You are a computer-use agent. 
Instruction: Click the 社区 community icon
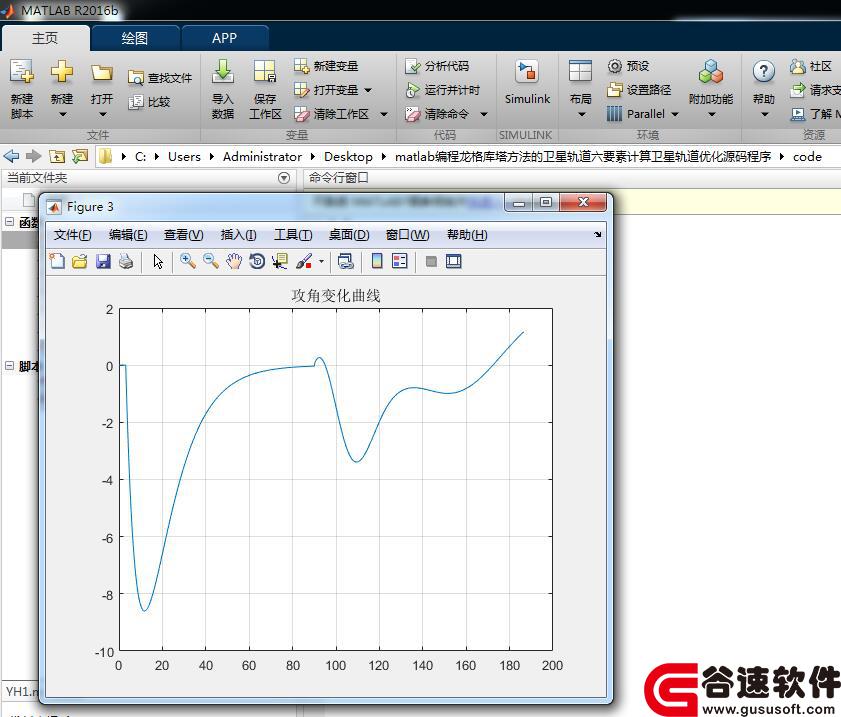pyautogui.click(x=798, y=66)
